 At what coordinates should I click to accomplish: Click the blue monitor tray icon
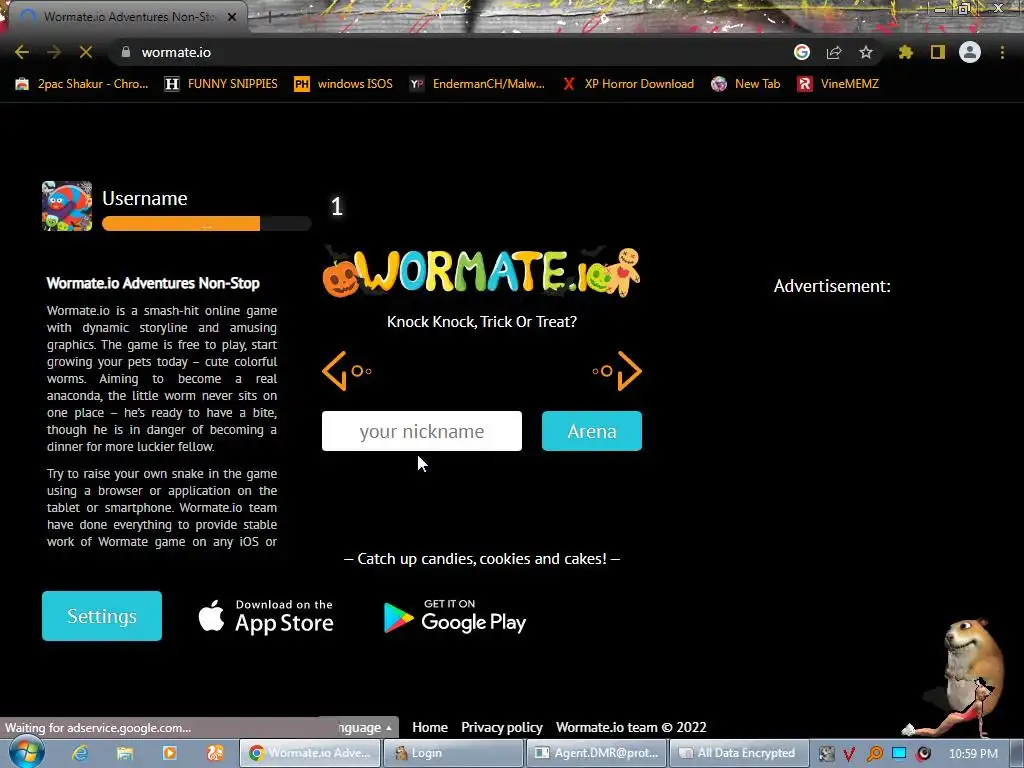pyautogui.click(x=899, y=754)
